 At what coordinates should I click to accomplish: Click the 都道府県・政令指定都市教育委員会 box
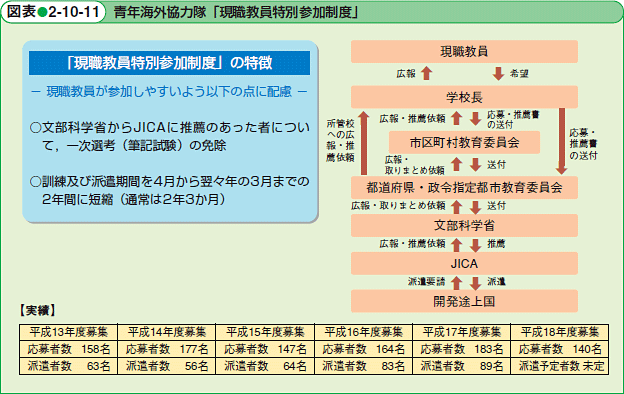tap(464, 187)
